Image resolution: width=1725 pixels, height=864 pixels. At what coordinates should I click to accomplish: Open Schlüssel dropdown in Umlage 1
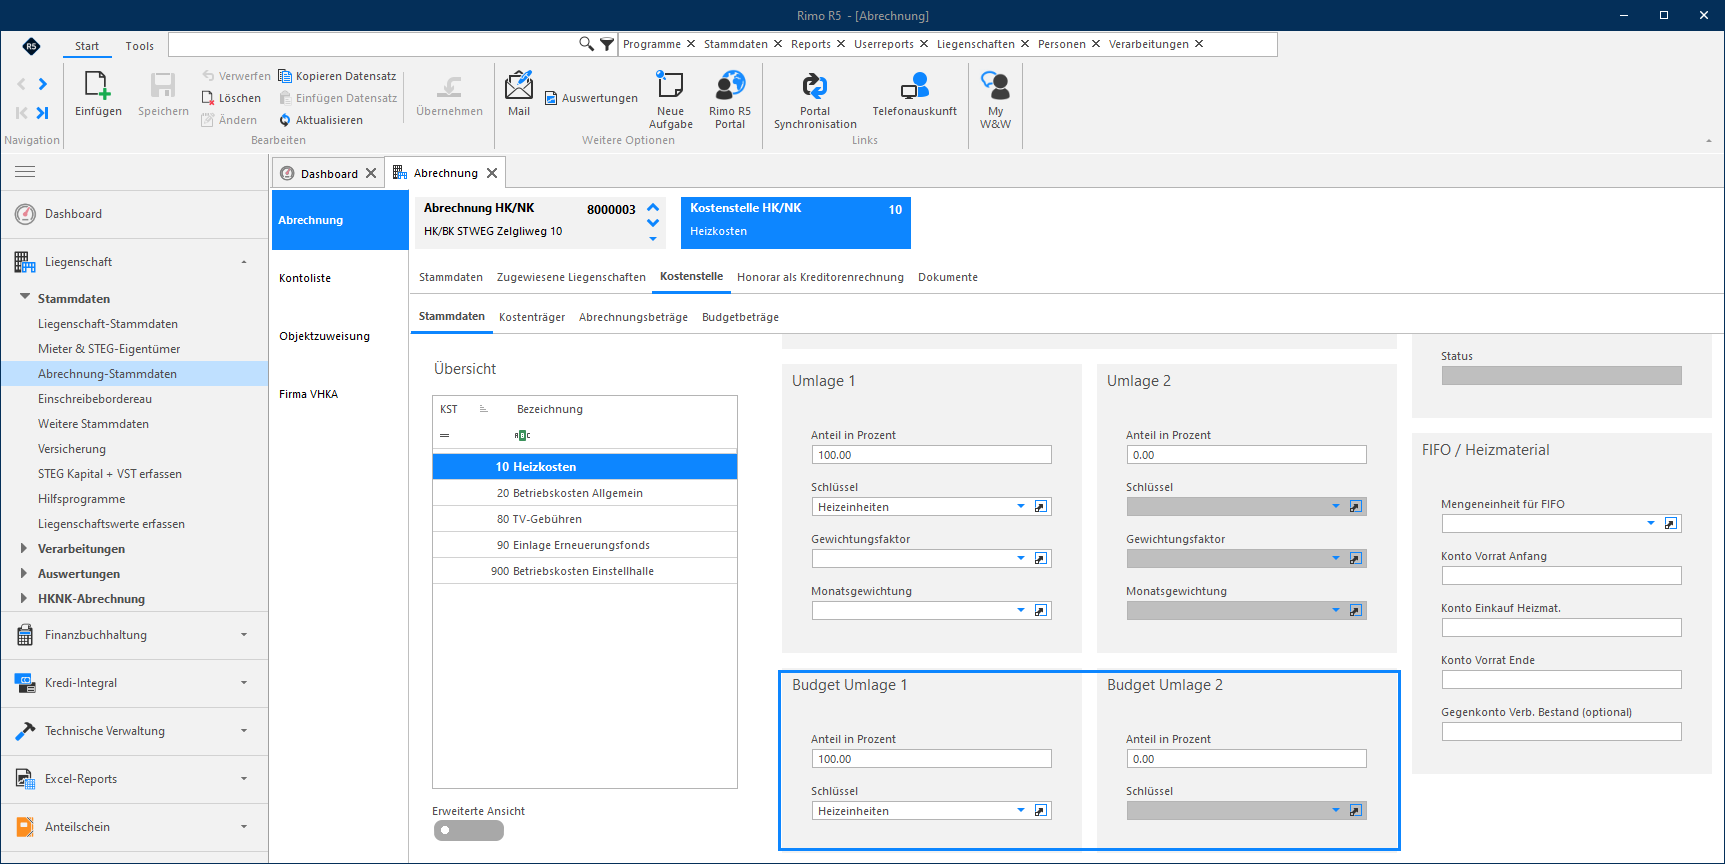1021,507
